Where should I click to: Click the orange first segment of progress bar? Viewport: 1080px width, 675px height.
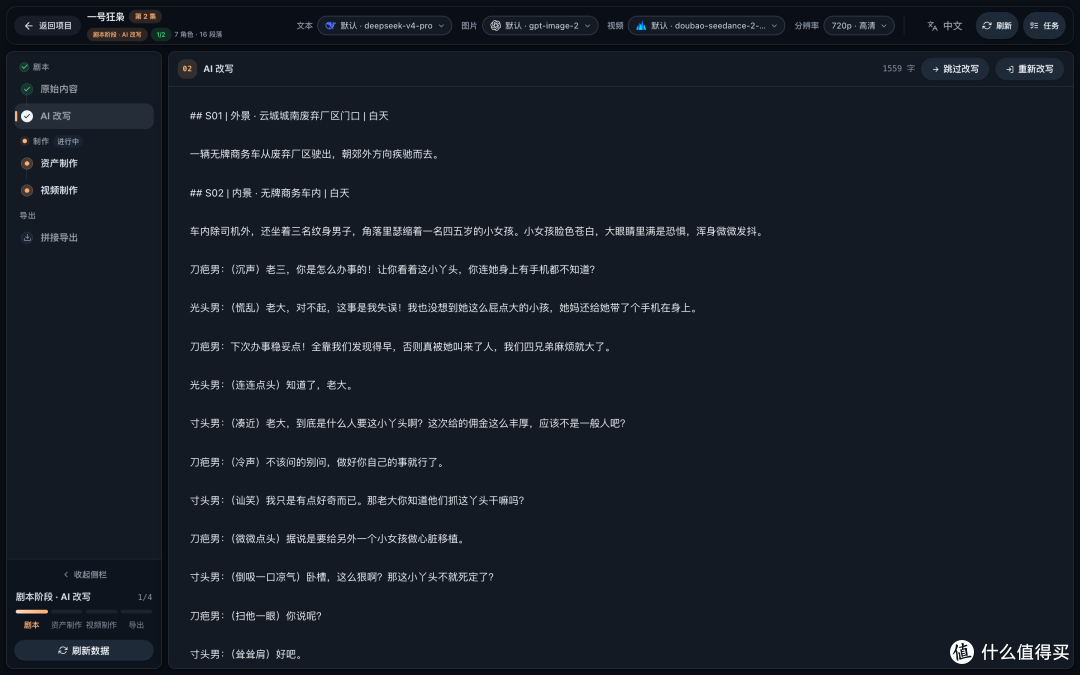32,612
